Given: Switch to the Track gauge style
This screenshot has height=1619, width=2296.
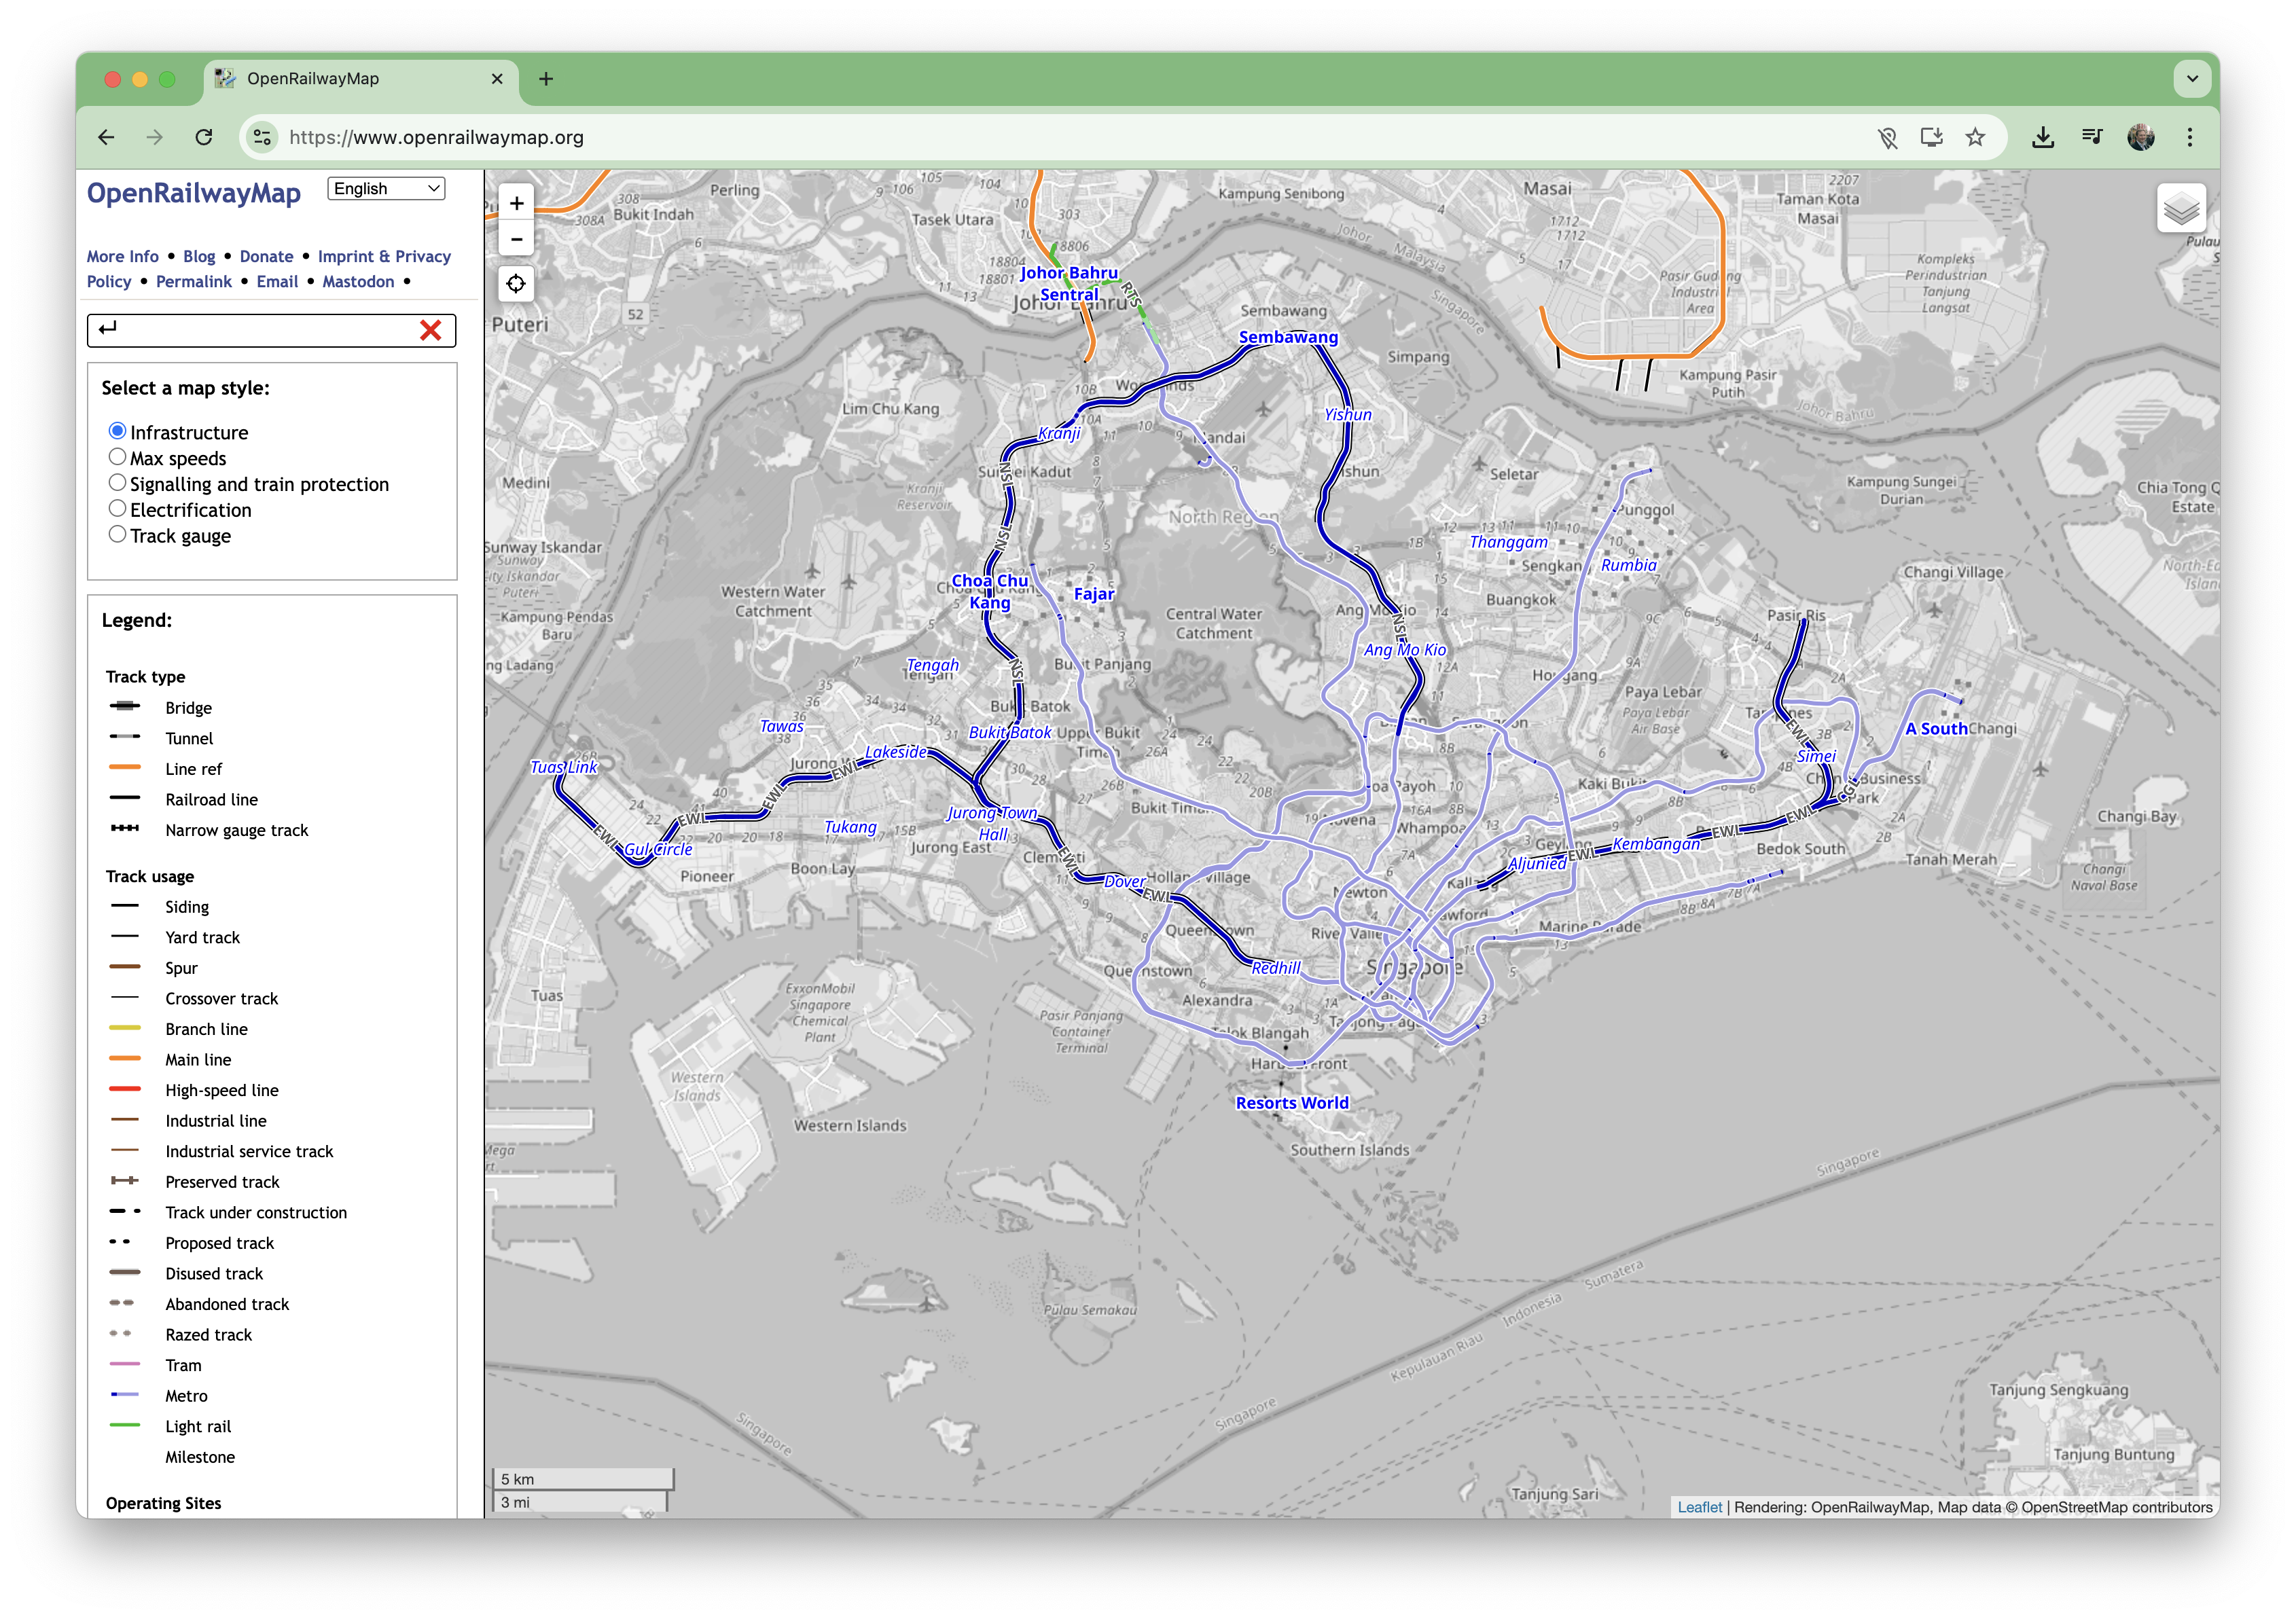Looking at the screenshot, I should click(117, 534).
